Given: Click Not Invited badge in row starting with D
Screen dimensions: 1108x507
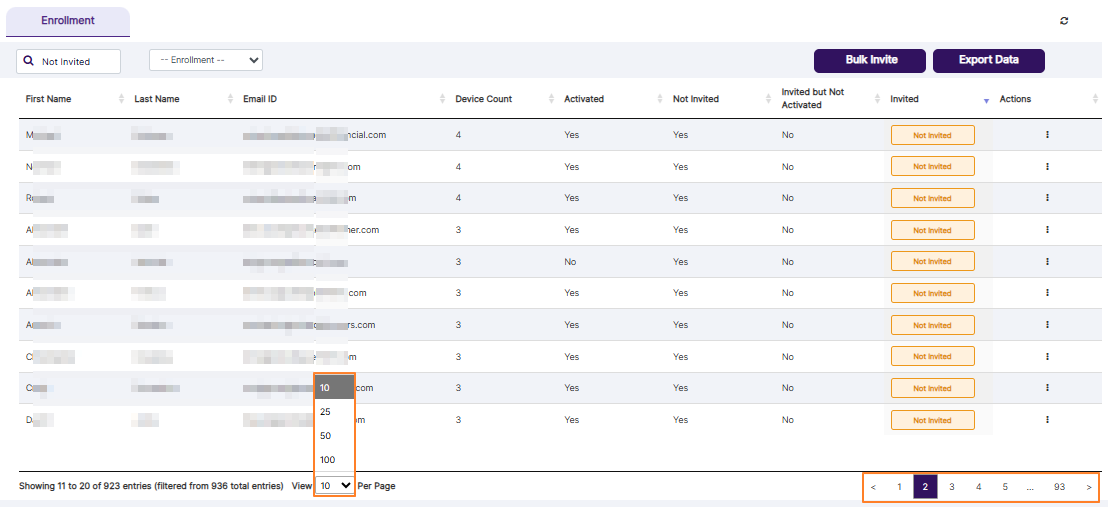Looking at the screenshot, I should click(x=933, y=420).
